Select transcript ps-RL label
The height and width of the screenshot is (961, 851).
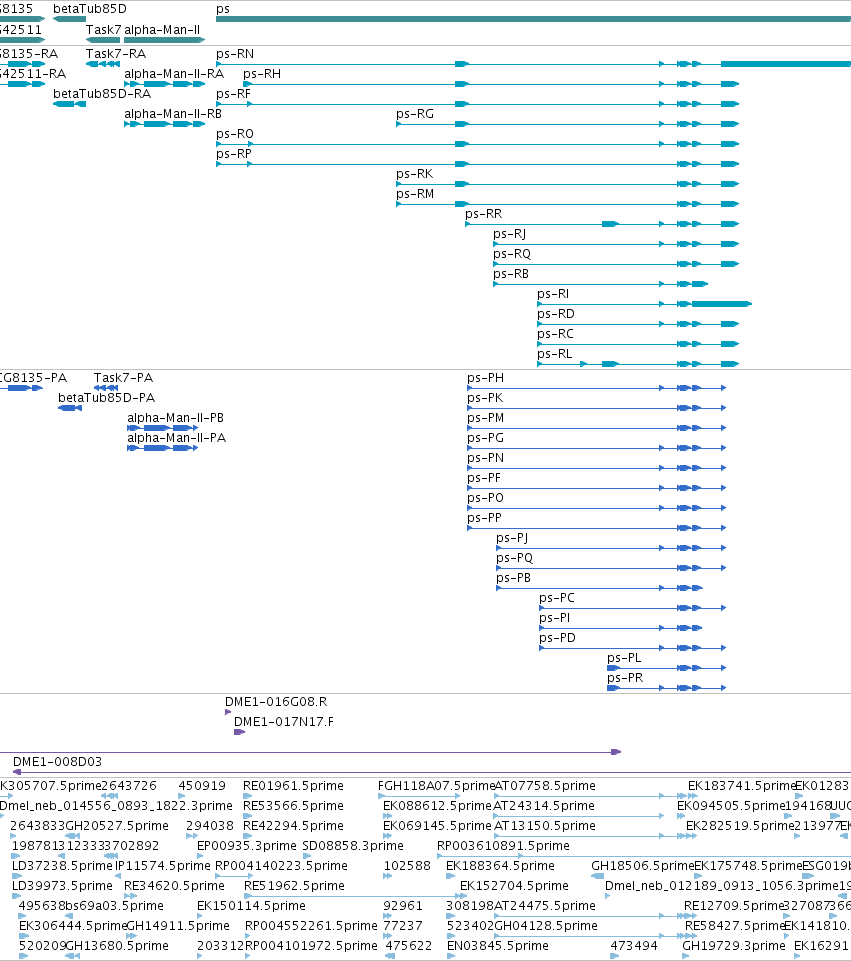tap(554, 354)
